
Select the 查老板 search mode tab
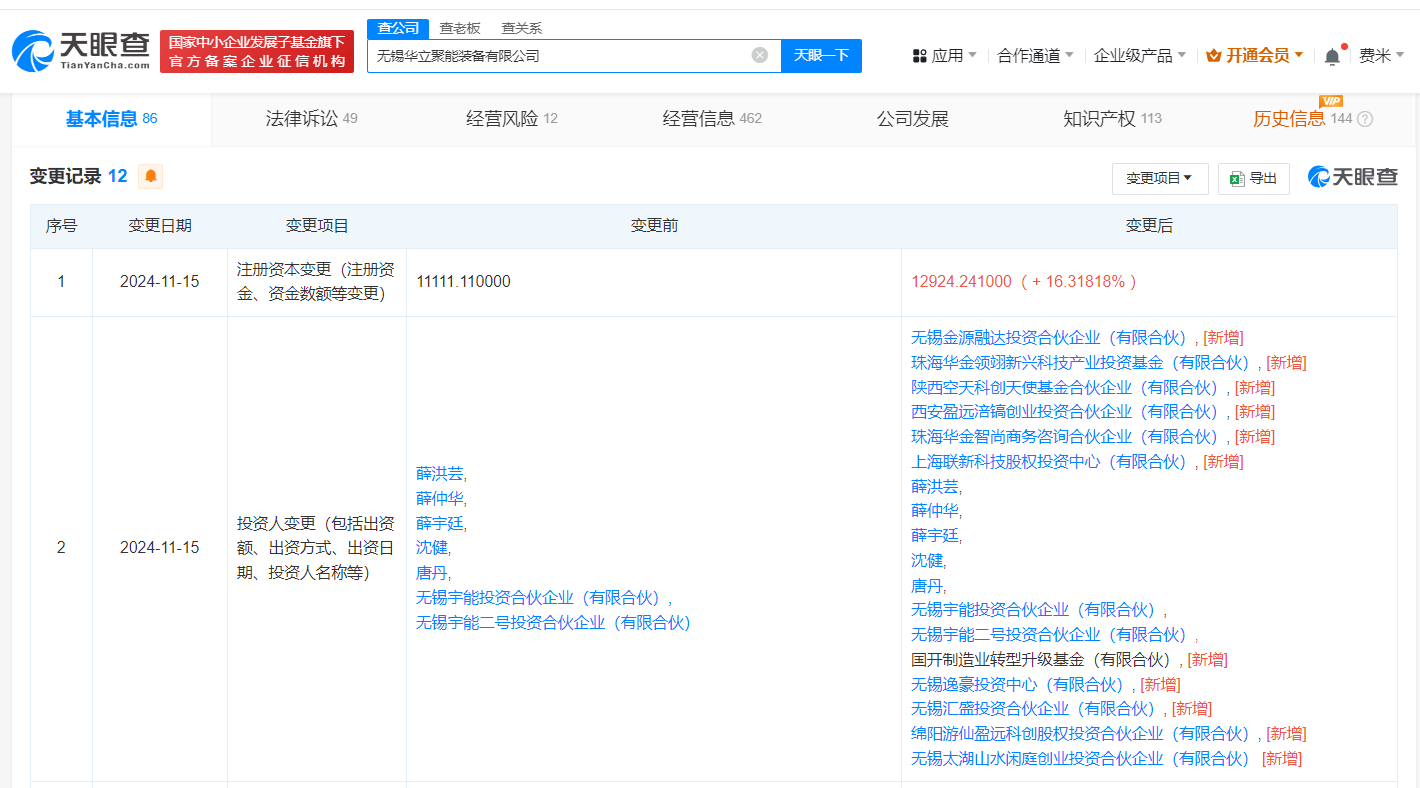[x=460, y=28]
